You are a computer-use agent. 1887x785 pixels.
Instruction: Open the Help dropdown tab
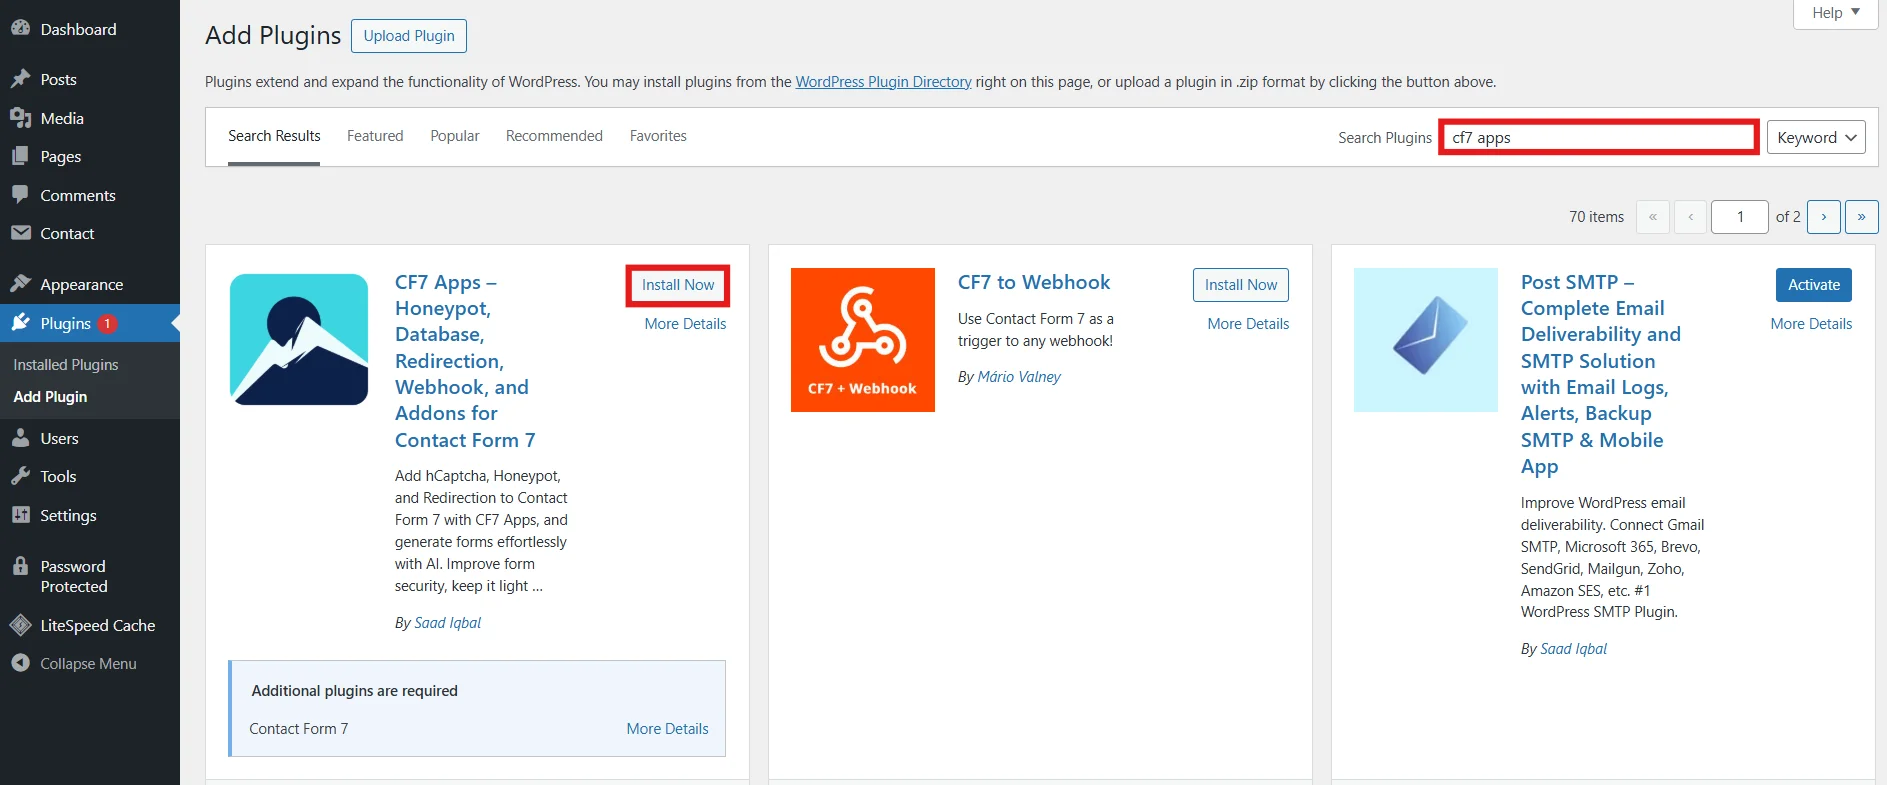1836,13
